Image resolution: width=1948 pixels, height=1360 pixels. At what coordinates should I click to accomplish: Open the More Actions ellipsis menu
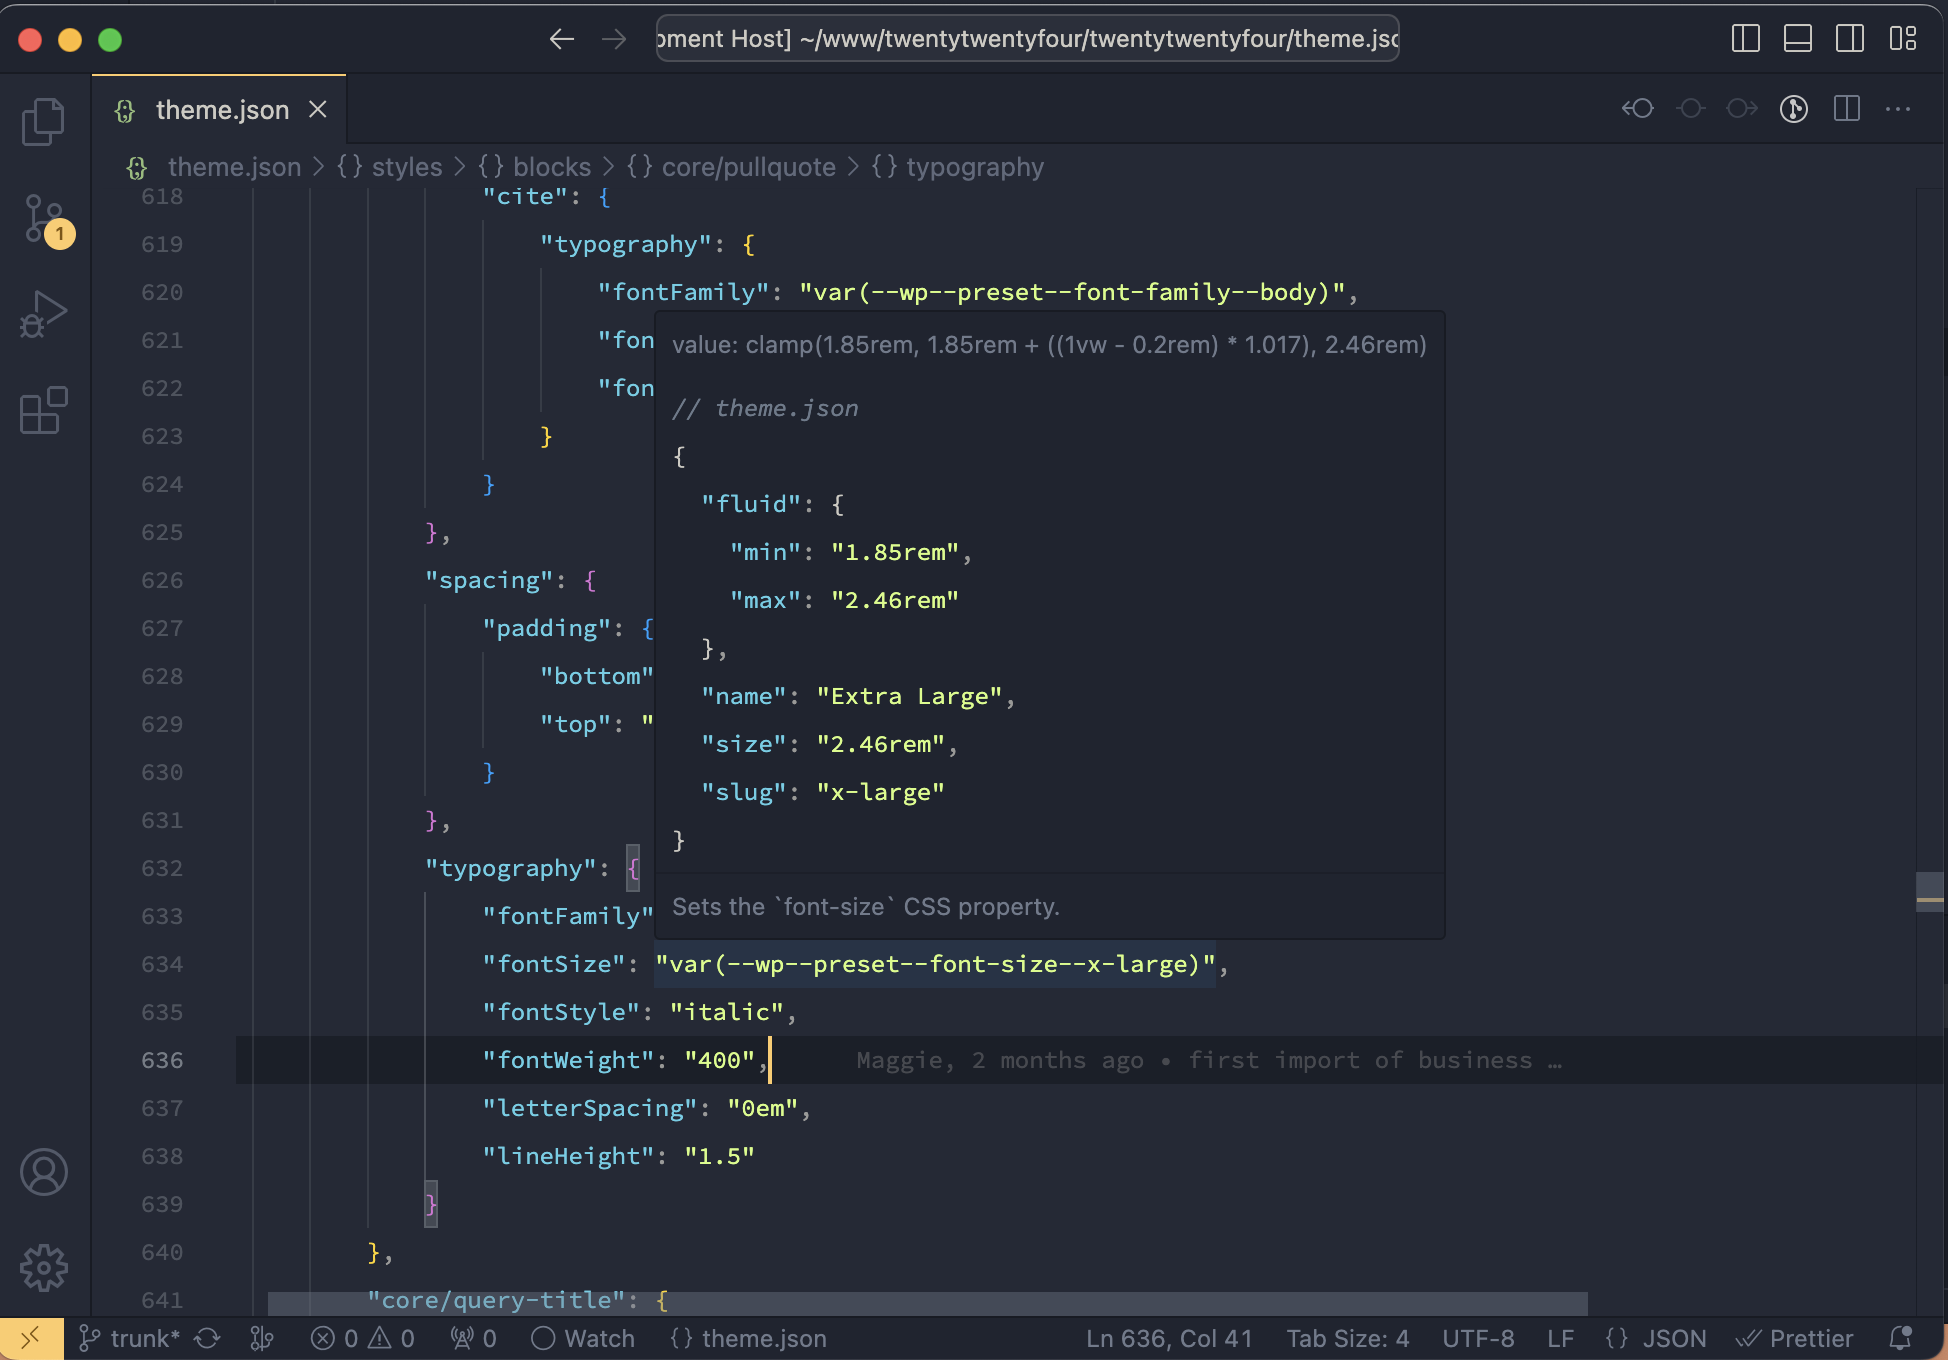[x=1897, y=109]
